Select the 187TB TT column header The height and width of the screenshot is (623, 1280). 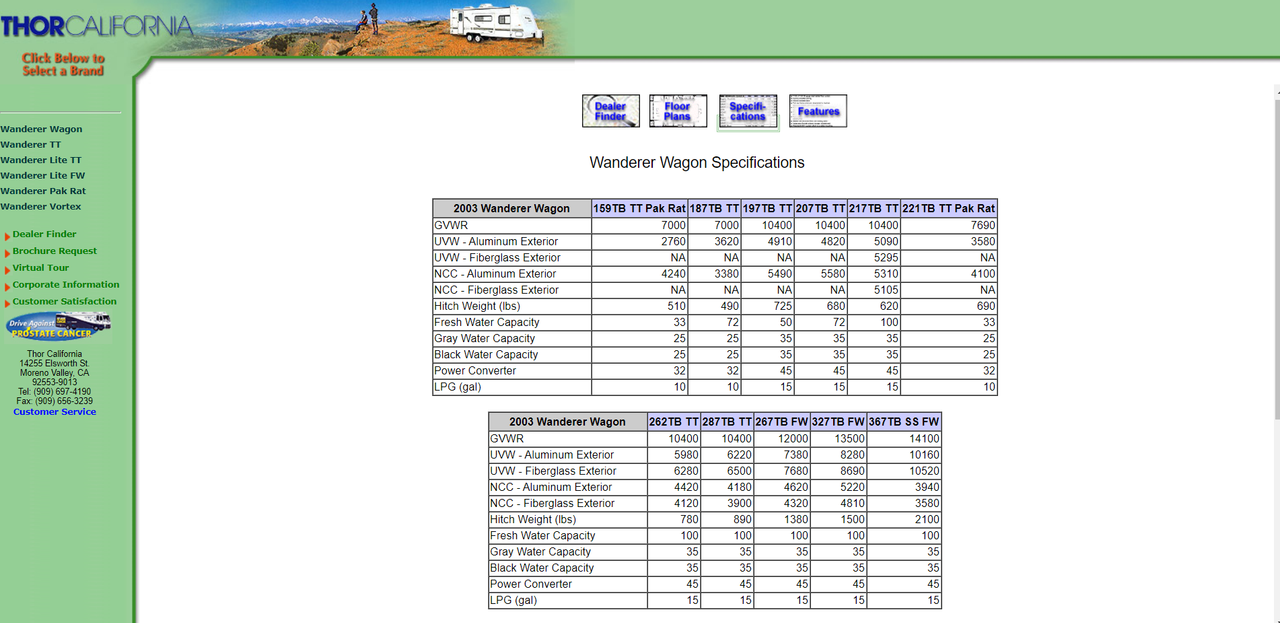[x=714, y=209]
